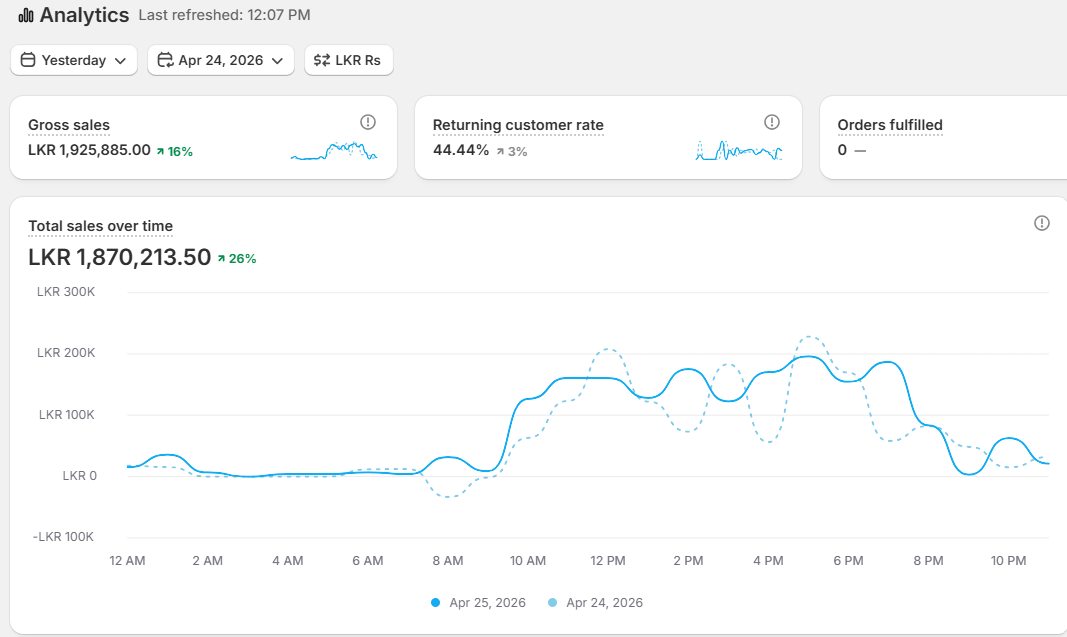Open the Total sales over time report
This screenshot has height=637, width=1067.
(x=100, y=226)
